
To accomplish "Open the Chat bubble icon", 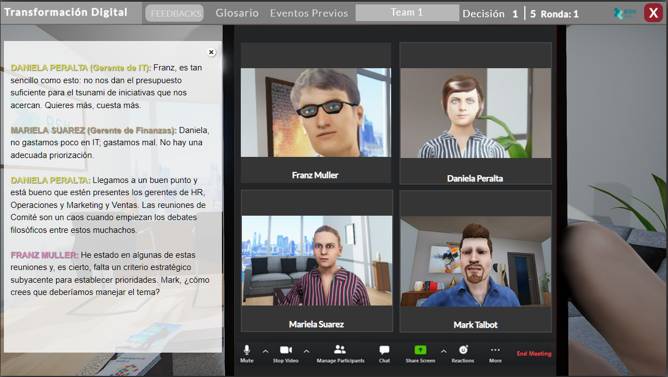I will [384, 350].
